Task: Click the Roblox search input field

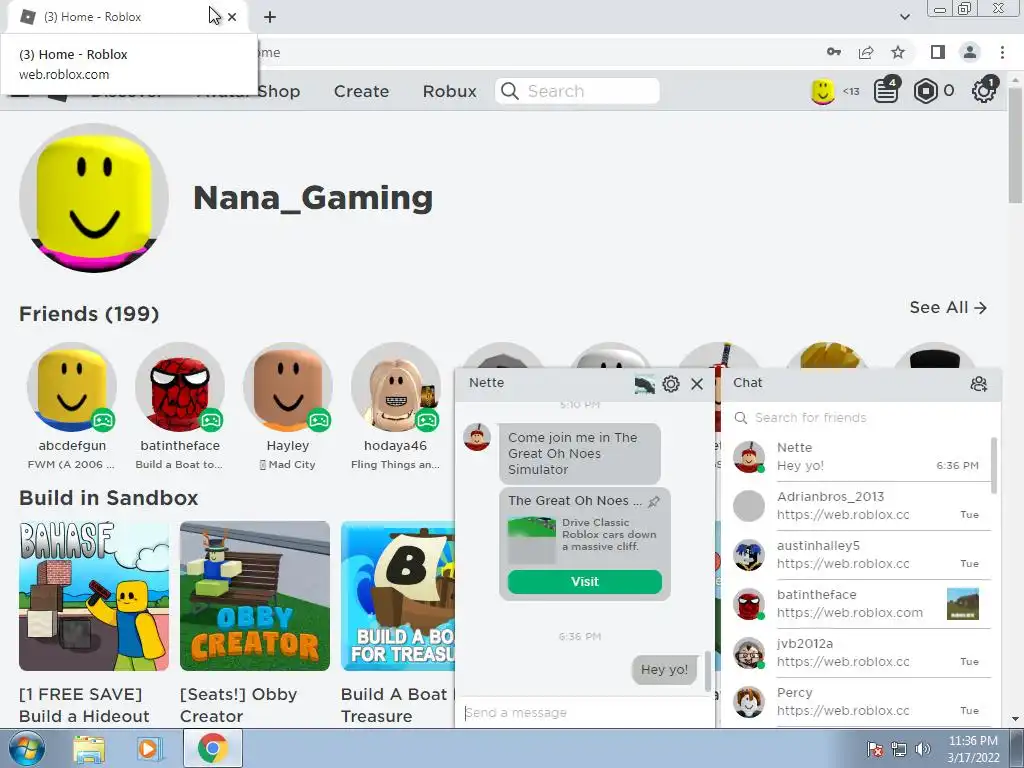Action: pos(577,91)
